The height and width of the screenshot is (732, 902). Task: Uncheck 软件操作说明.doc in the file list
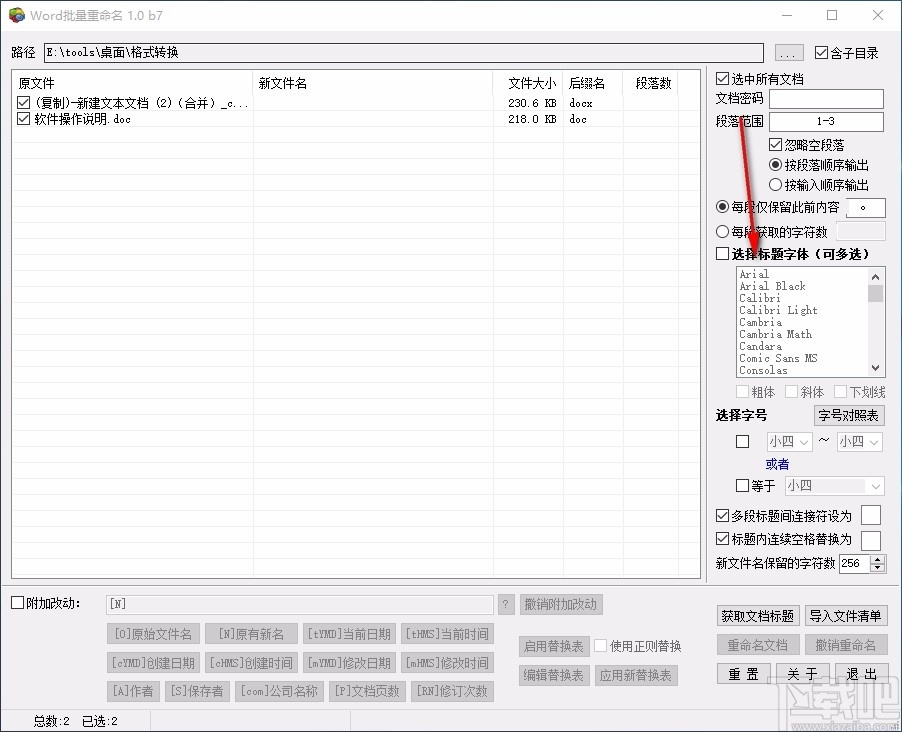point(22,118)
